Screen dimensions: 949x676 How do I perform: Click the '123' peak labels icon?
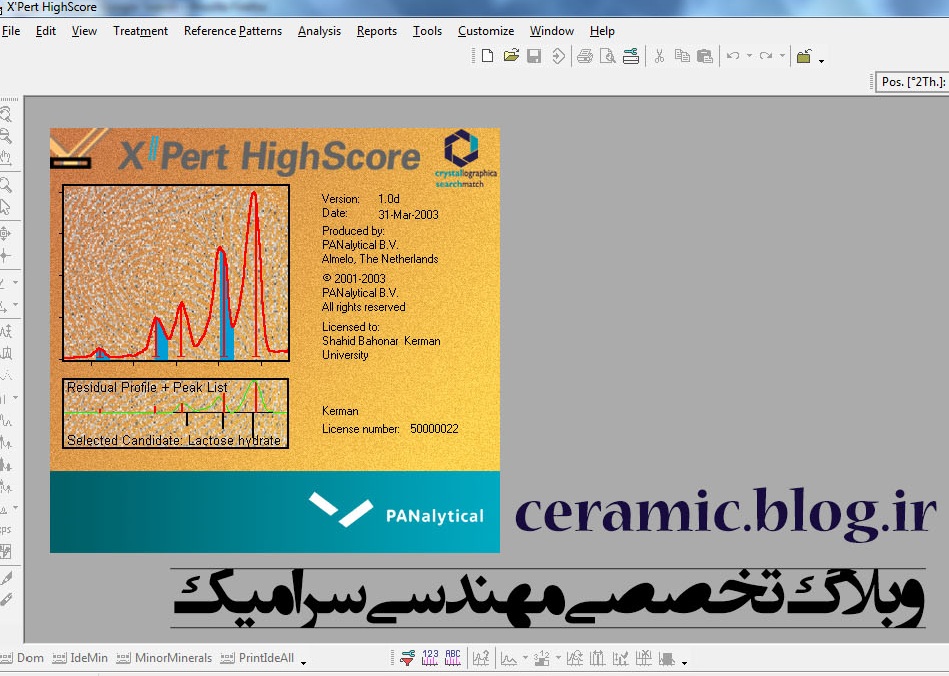(430, 658)
